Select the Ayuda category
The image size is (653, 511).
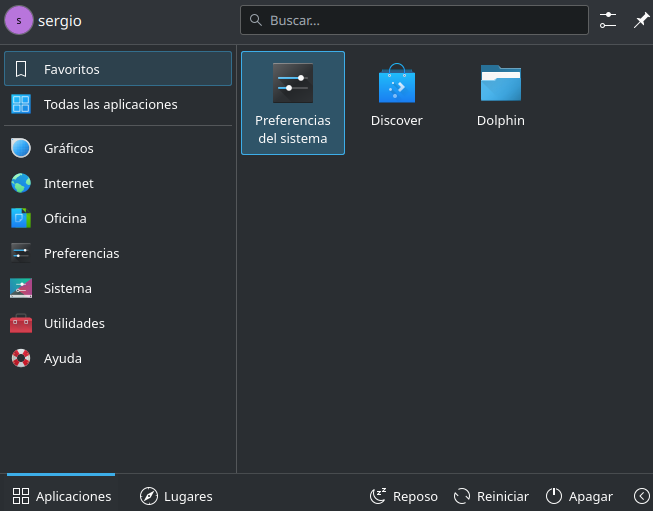pyautogui.click(x=118, y=358)
